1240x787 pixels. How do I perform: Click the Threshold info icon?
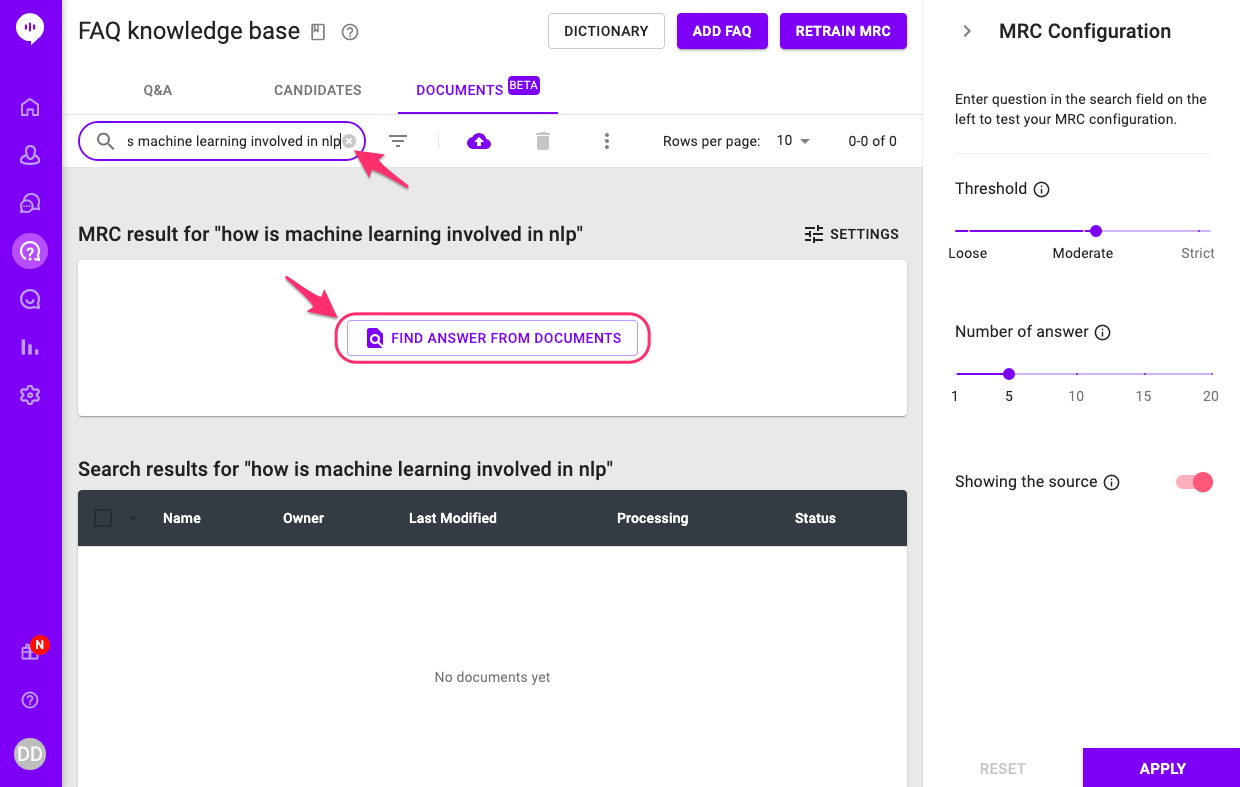click(1041, 189)
